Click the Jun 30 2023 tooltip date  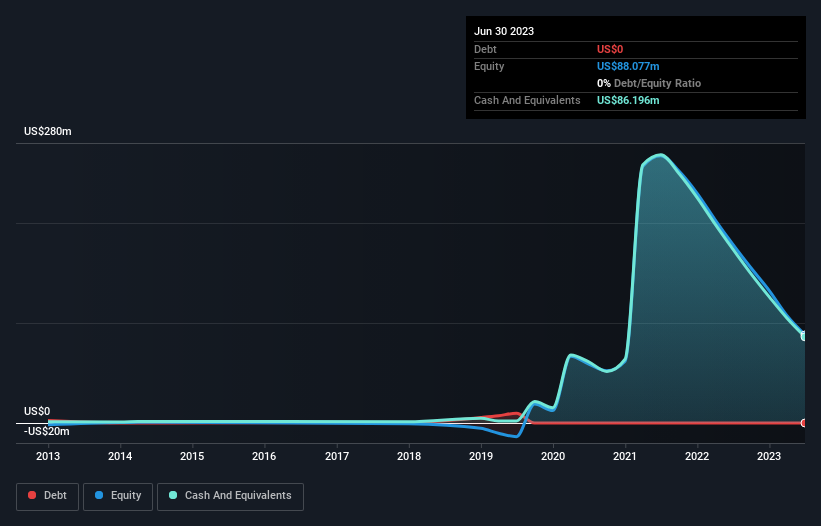click(504, 31)
